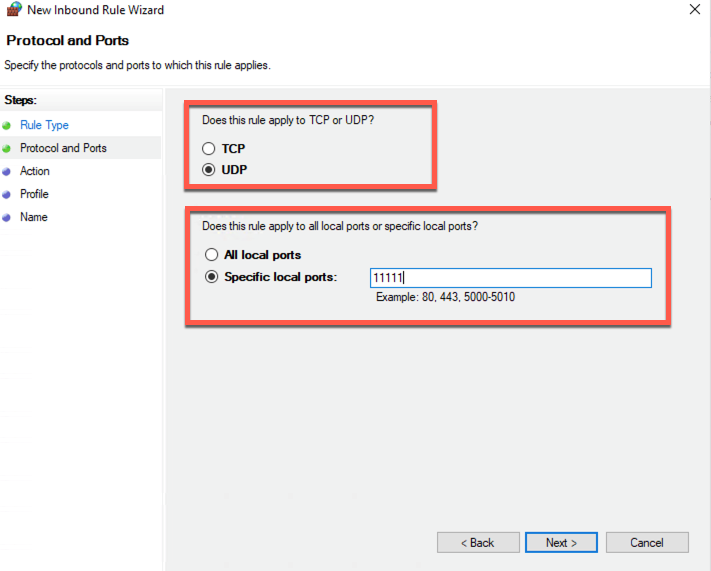Click the green bullet beside Rule Type
The width and height of the screenshot is (711, 571).
pyautogui.click(x=7, y=126)
